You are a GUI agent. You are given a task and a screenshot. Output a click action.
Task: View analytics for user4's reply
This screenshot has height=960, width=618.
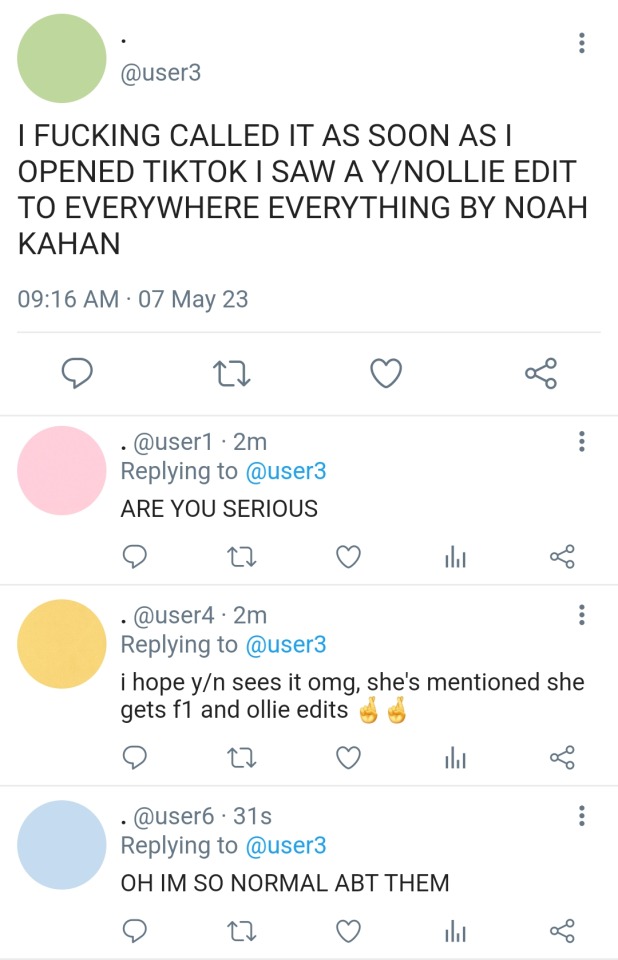tap(456, 758)
